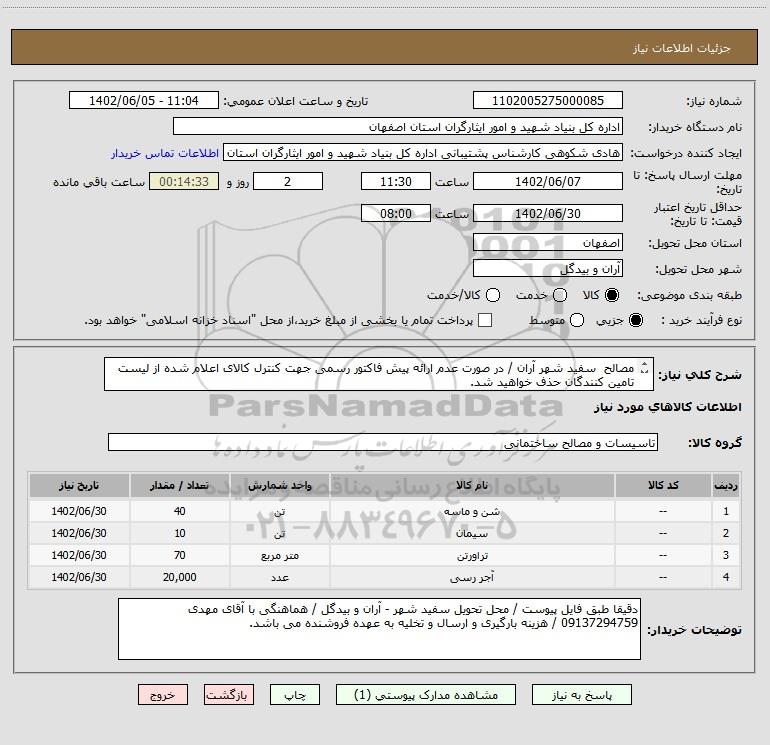Select the جزیی purchase type radio

[x=635, y=320]
